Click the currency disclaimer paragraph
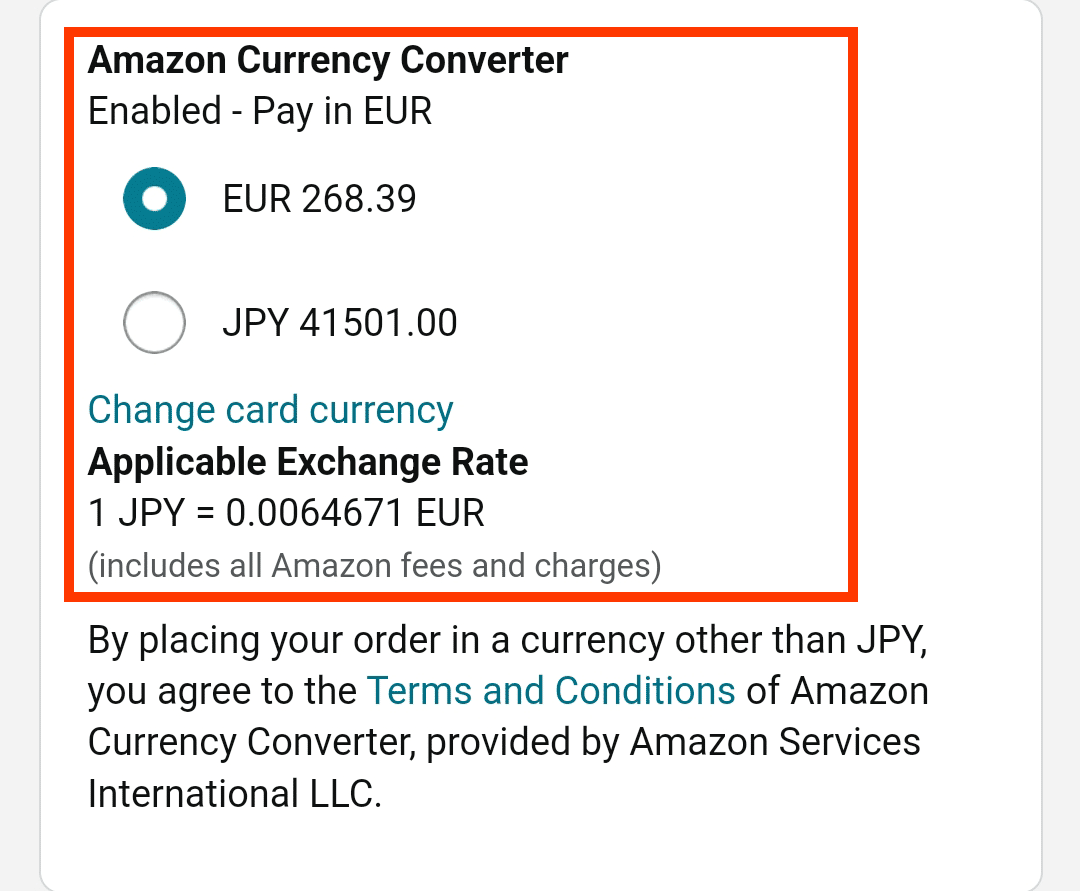Image resolution: width=1080 pixels, height=891 pixels. 509,716
